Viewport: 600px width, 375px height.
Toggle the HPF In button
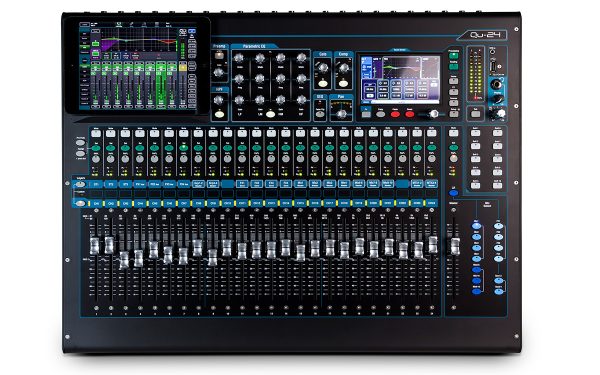coord(219,114)
